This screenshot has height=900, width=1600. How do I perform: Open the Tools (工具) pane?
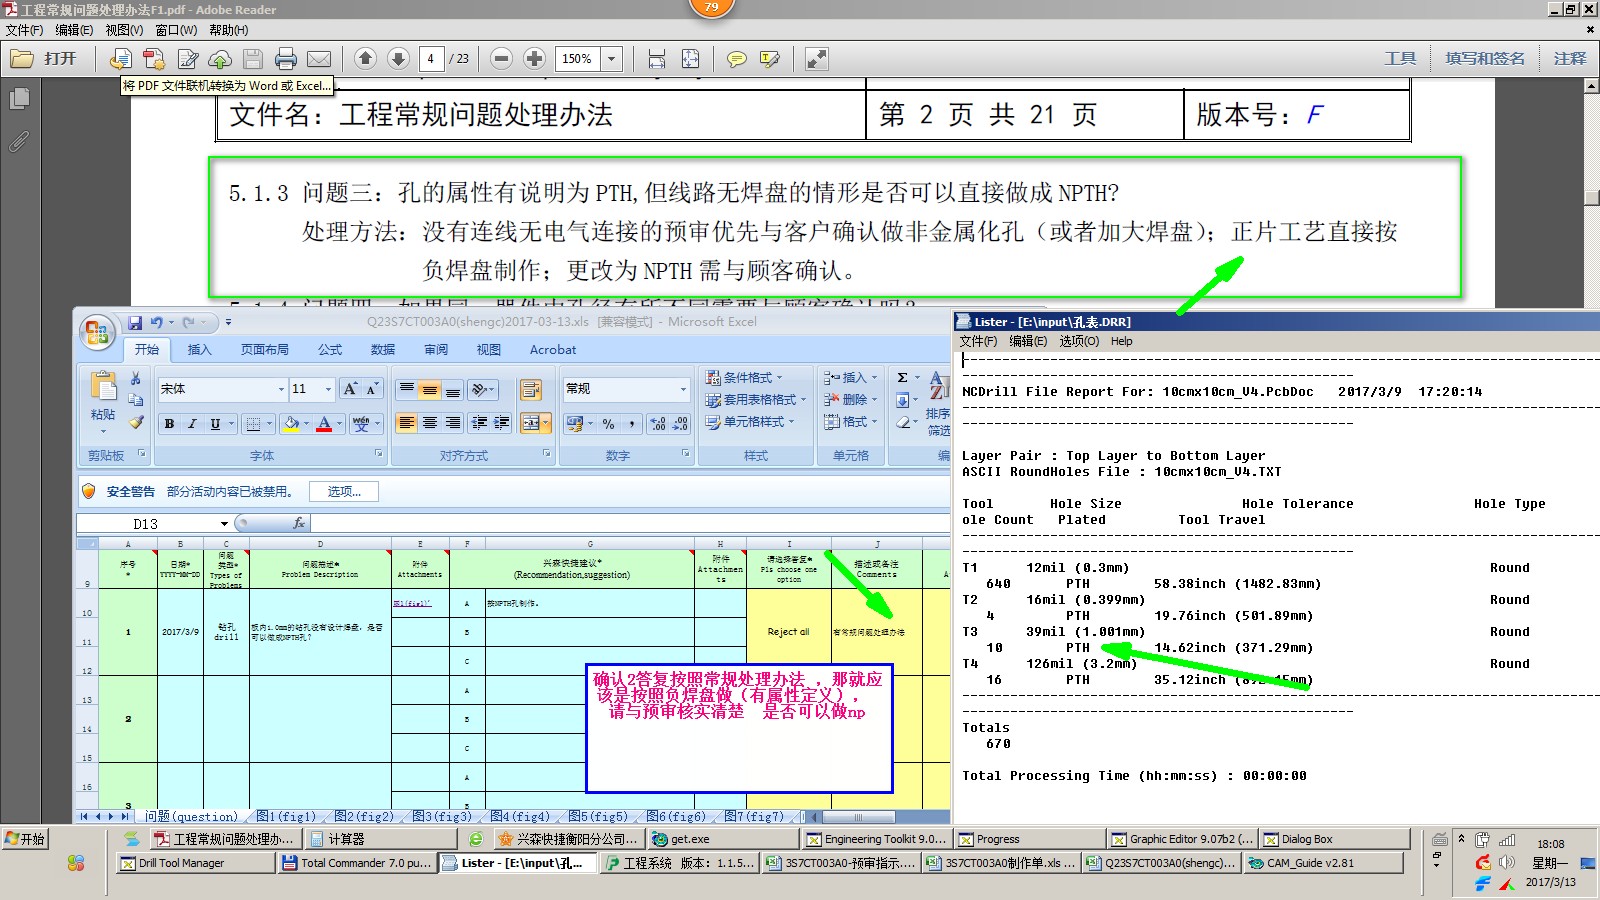click(1400, 59)
